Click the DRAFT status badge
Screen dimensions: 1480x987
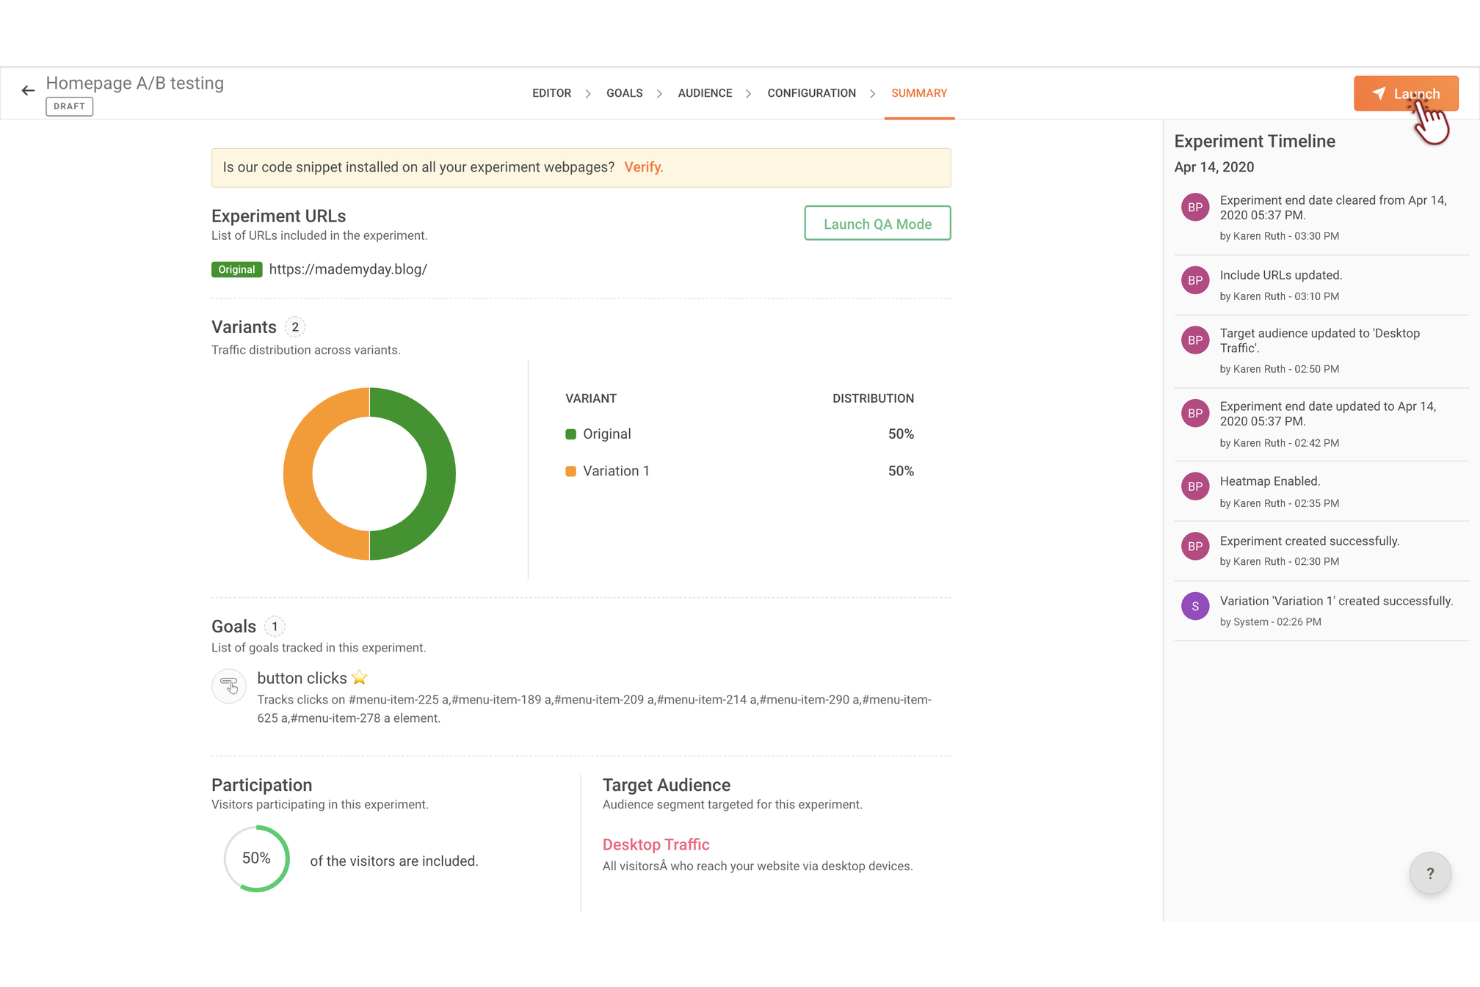pos(69,106)
